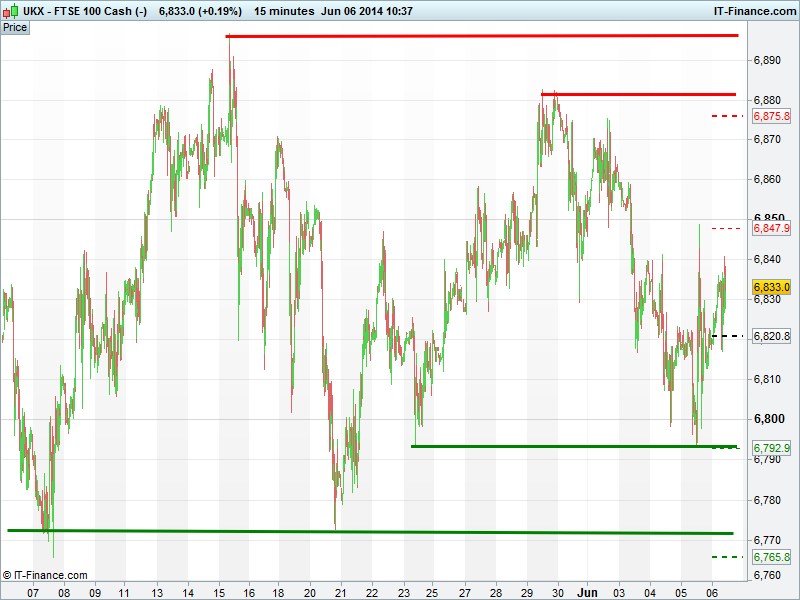Select the 6,820.8 black price label
The image size is (800, 600).
point(771,337)
